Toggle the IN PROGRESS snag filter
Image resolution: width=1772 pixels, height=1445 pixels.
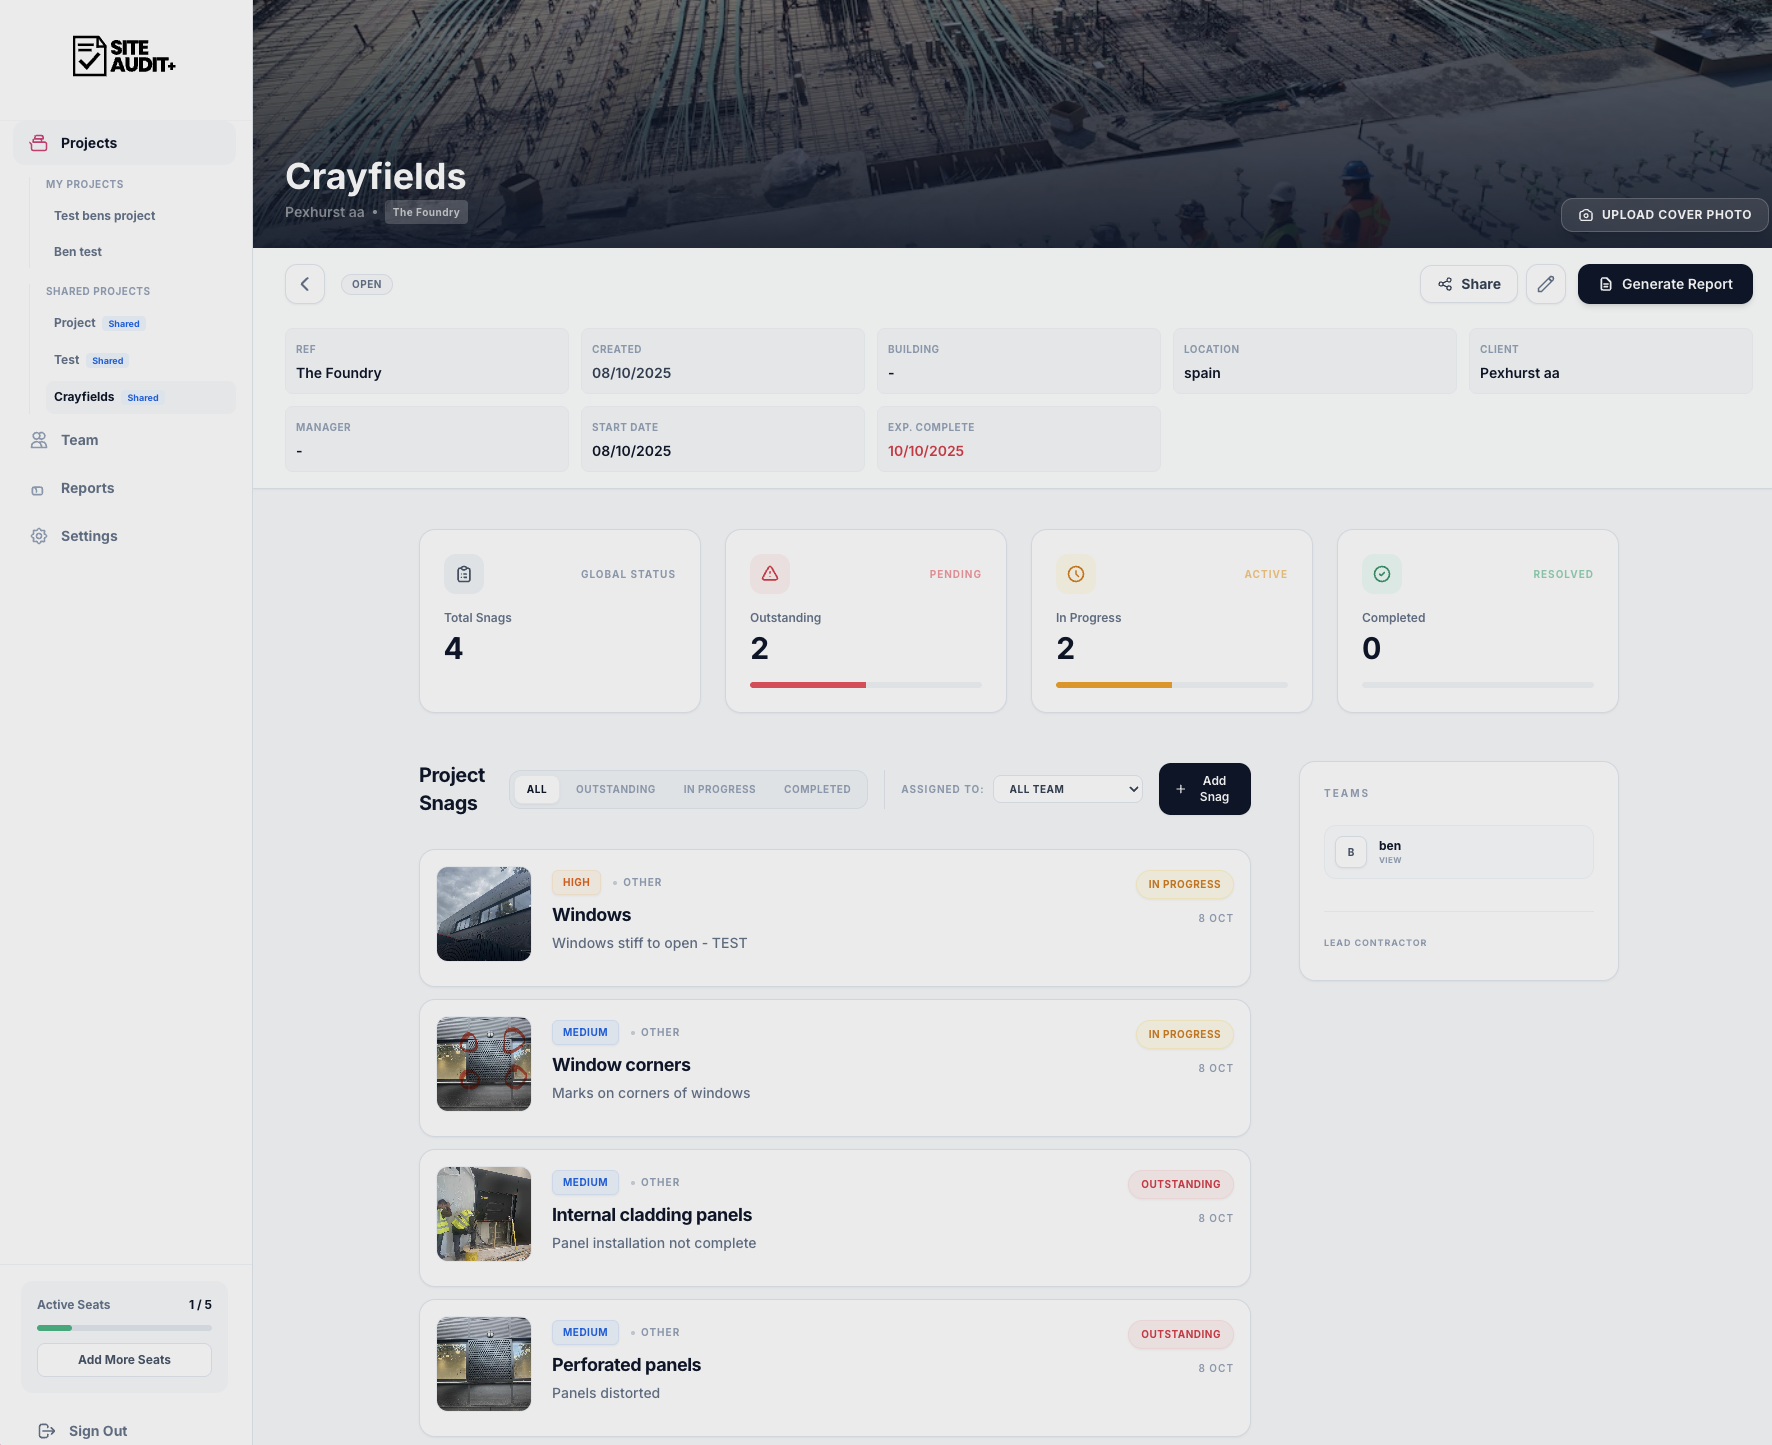click(719, 789)
